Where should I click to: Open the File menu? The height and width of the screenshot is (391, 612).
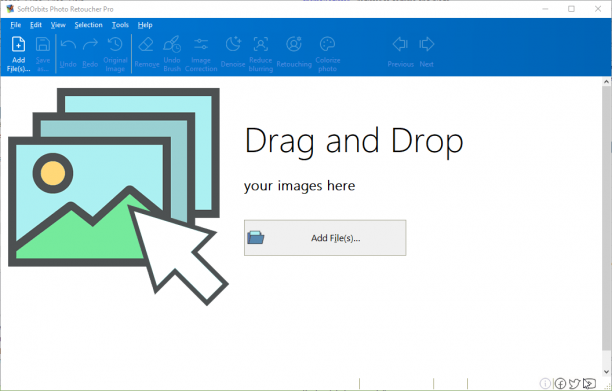16,25
